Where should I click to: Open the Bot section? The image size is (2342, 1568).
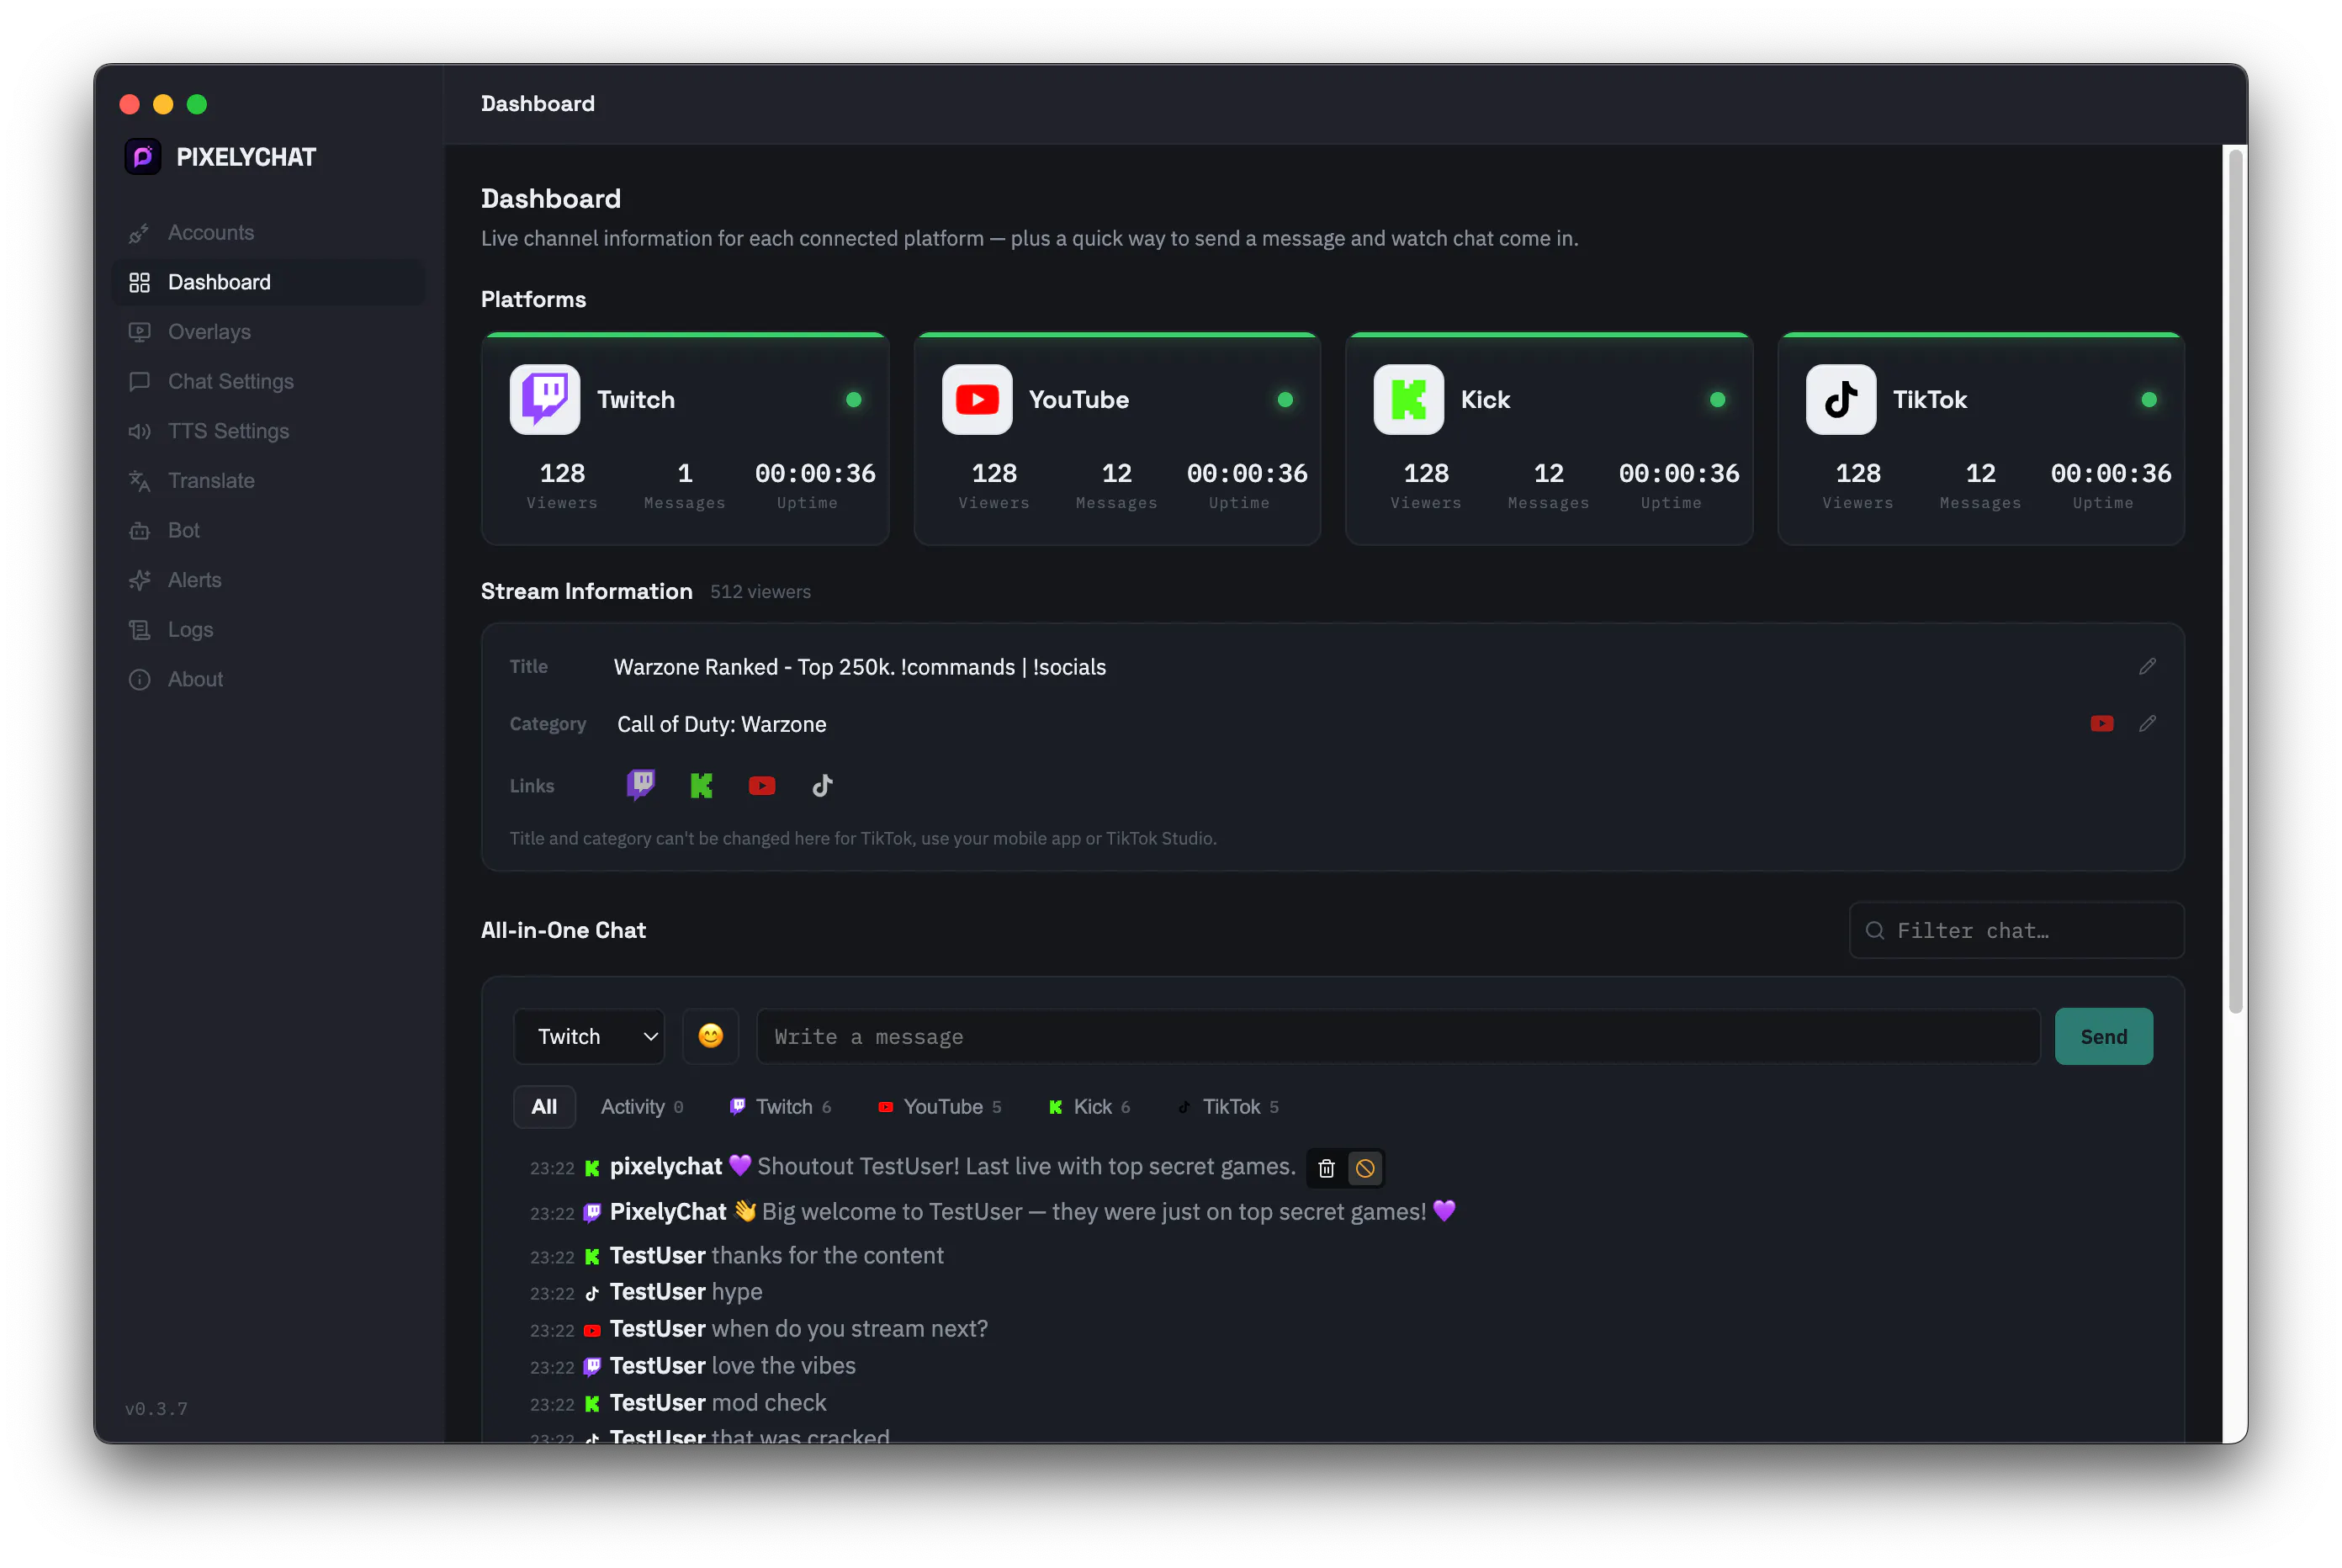coord(268,531)
